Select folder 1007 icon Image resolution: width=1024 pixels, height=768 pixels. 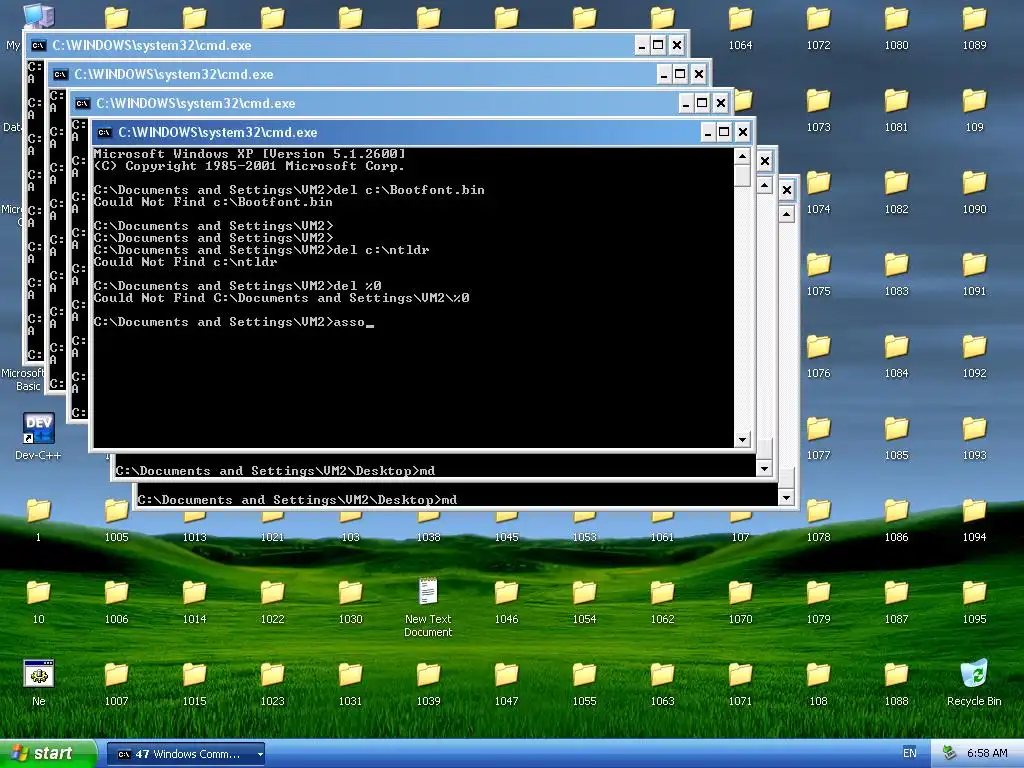coord(116,675)
